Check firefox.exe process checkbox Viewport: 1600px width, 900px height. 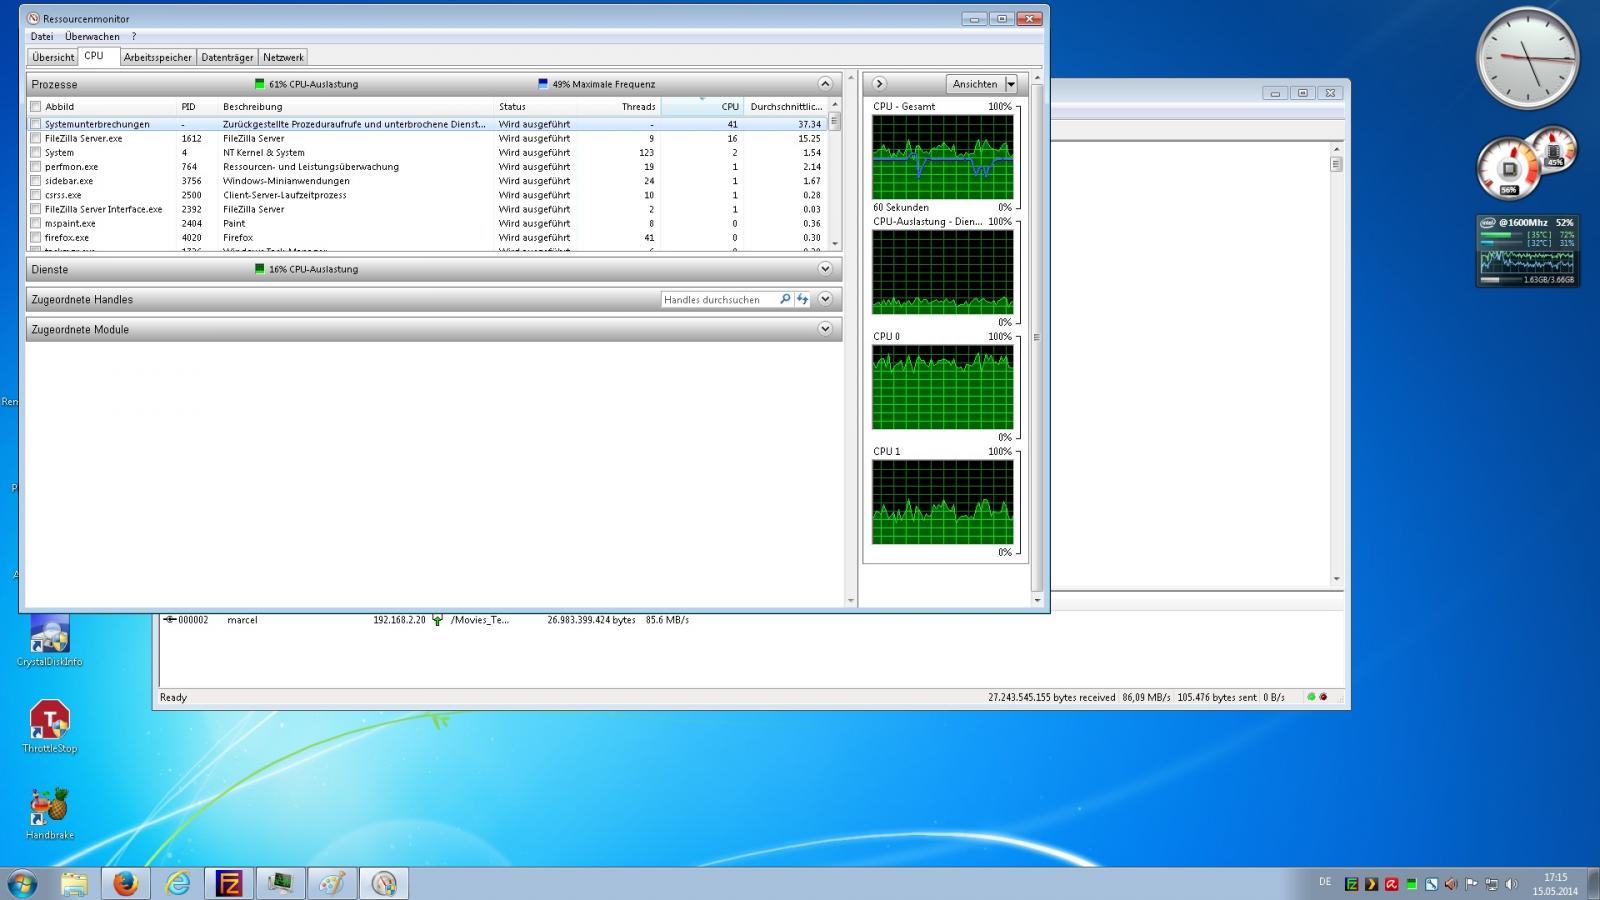[36, 237]
